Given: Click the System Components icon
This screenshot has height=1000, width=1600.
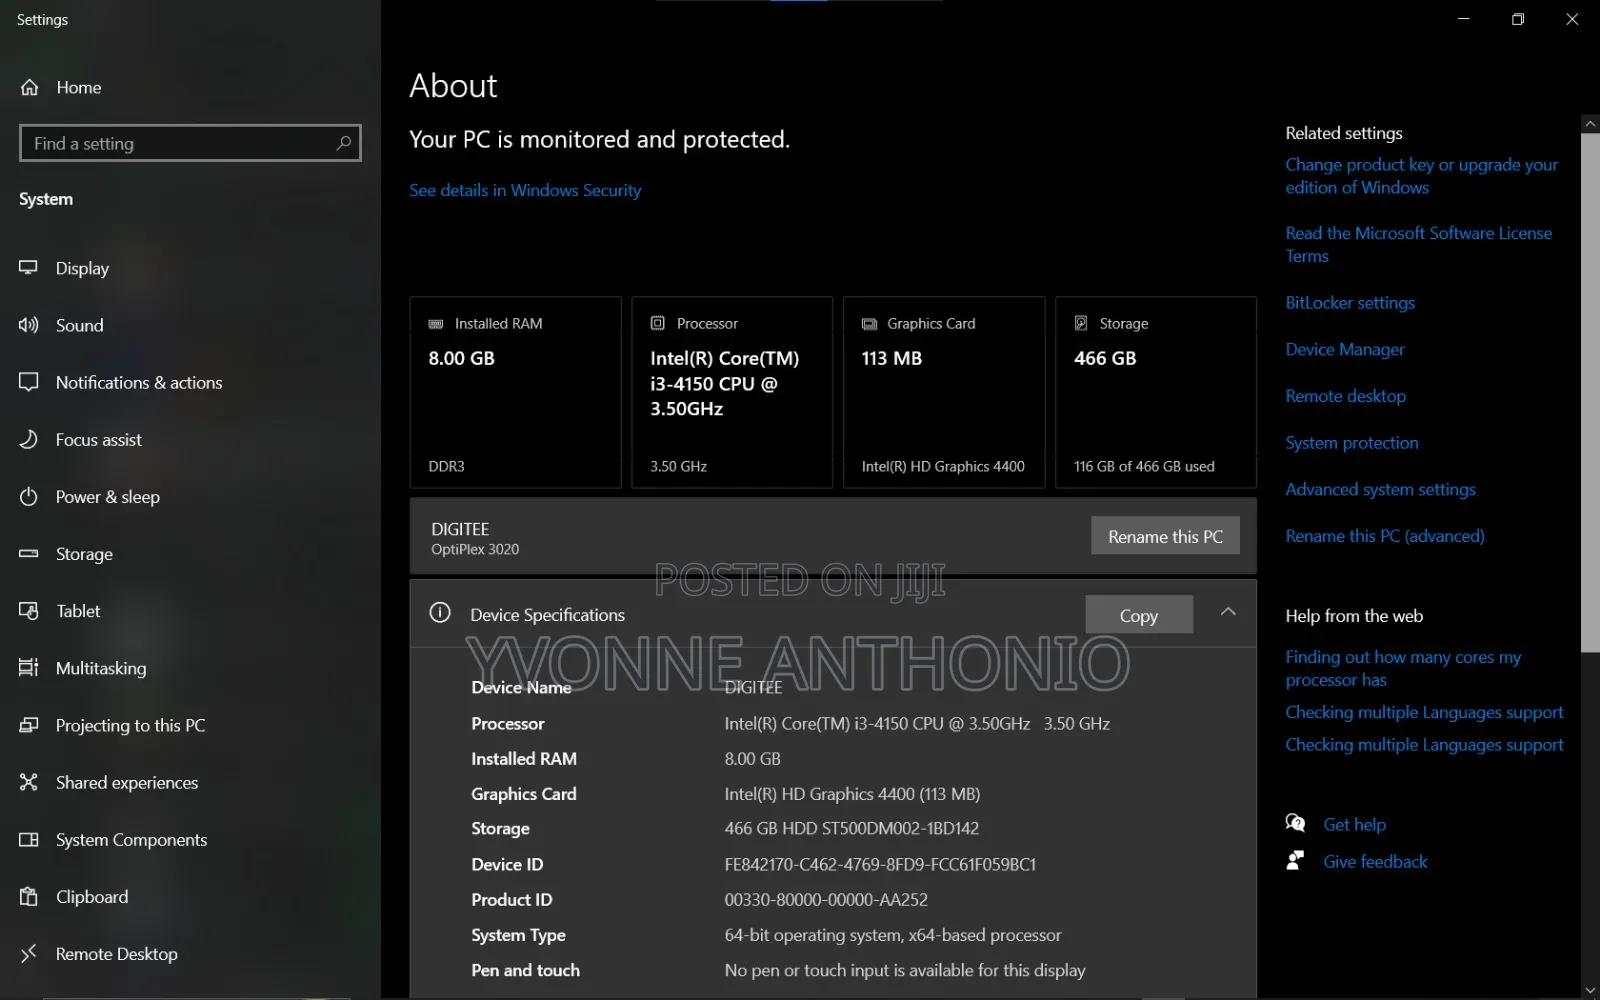Looking at the screenshot, I should [29, 839].
